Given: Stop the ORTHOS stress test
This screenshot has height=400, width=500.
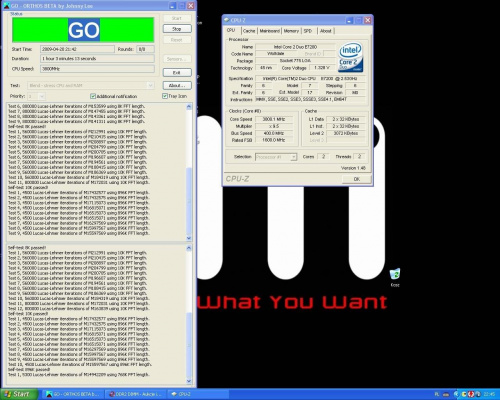Looking at the screenshot, I should (177, 29).
